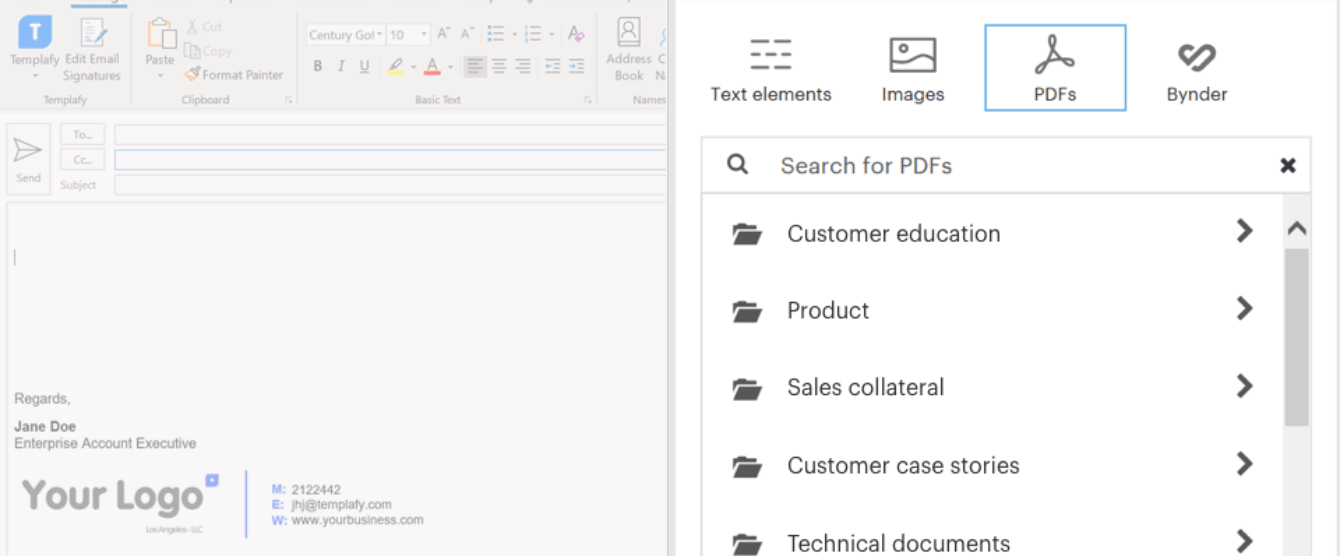Expand the Sales collateral folder arrow

pos(1244,386)
